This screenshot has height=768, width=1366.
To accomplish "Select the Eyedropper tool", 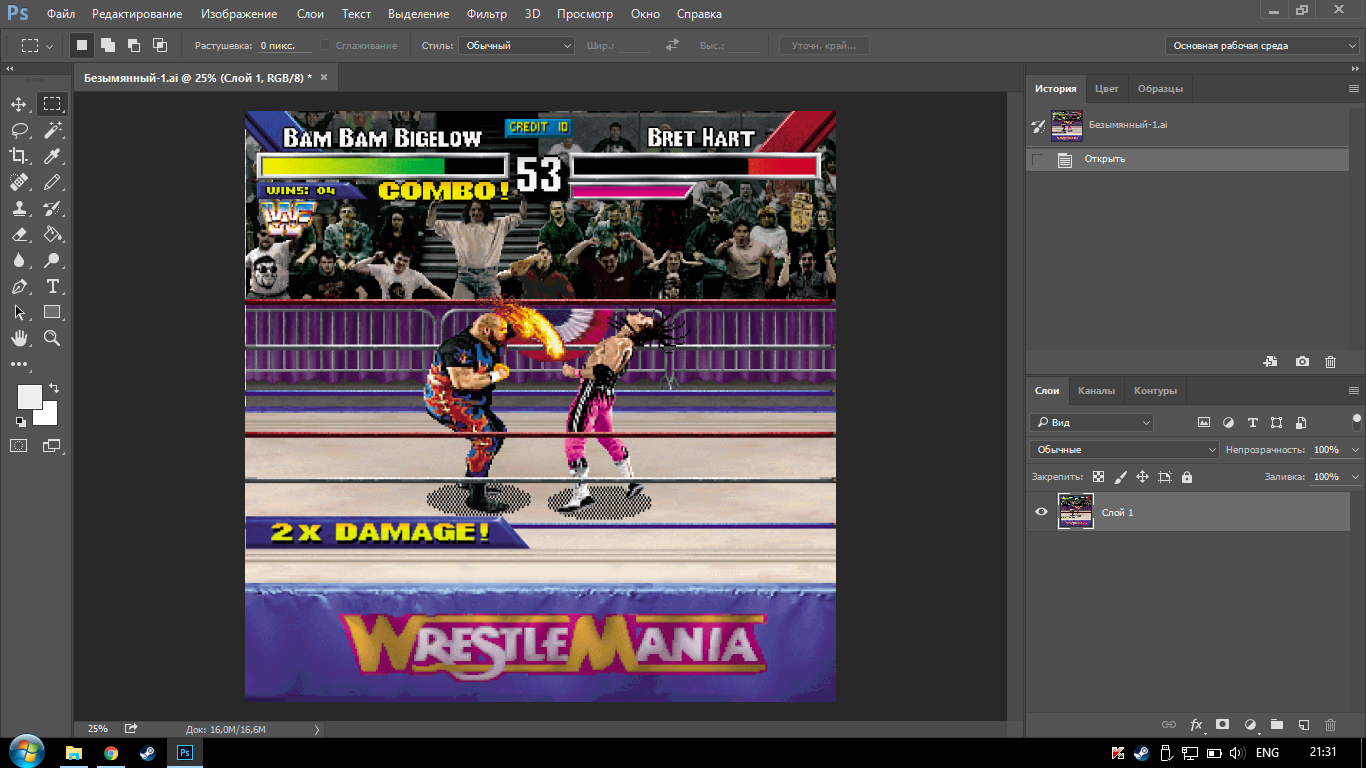I will [x=52, y=156].
